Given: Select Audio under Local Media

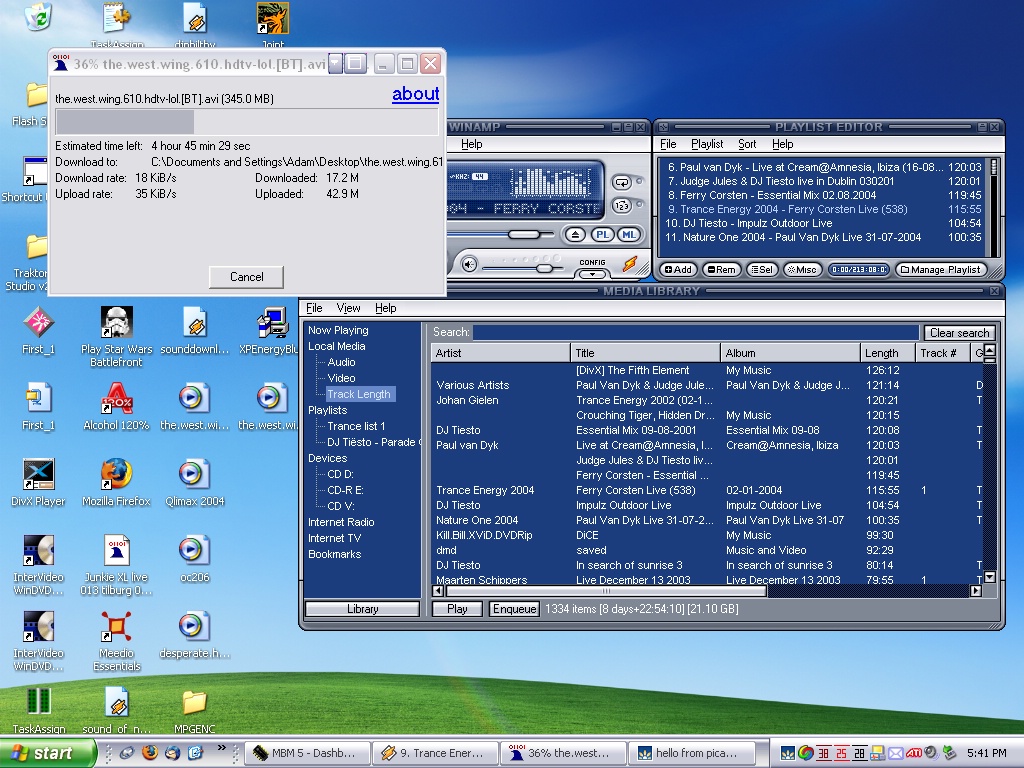Looking at the screenshot, I should [342, 362].
